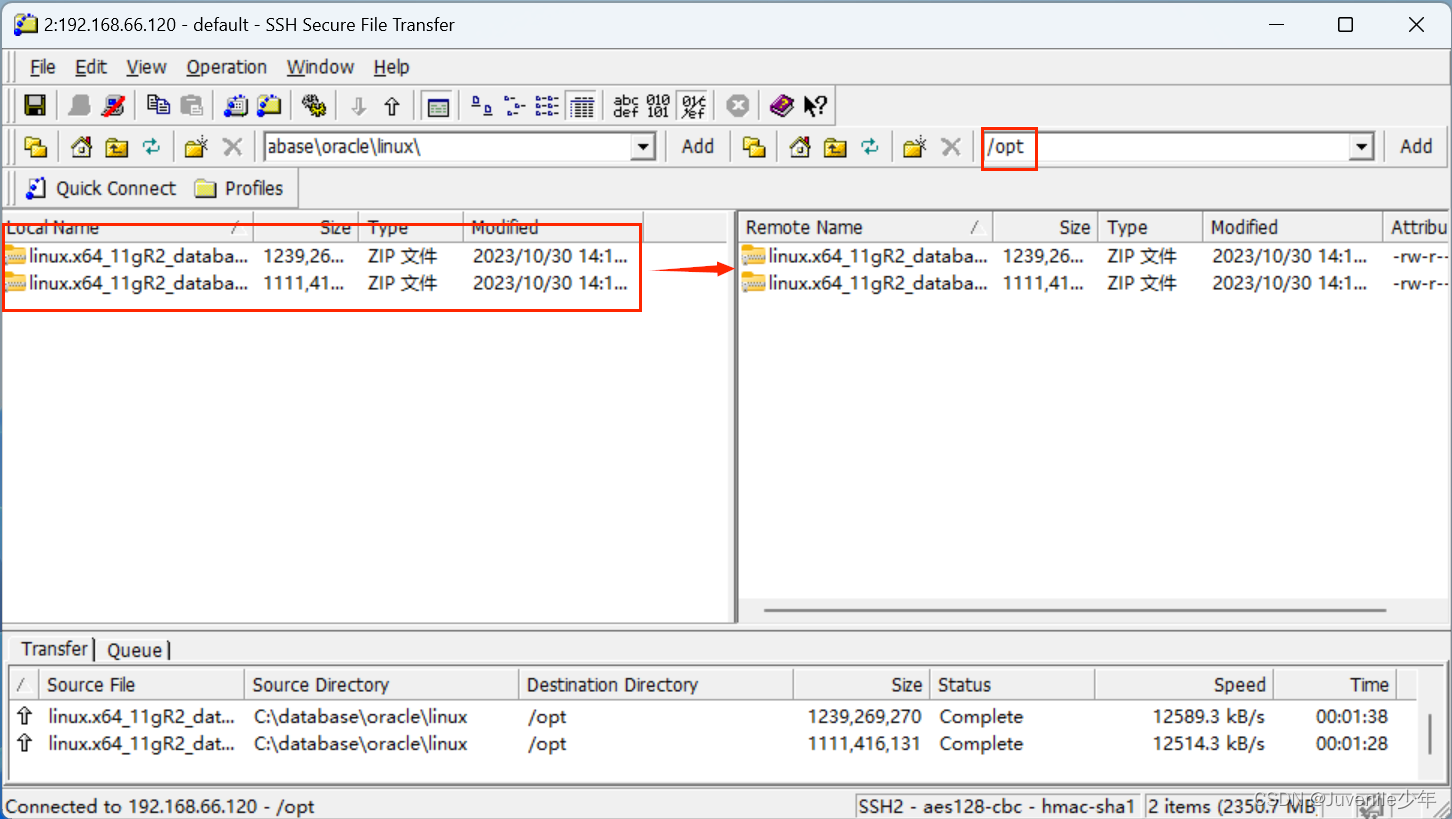Screen dimensions: 1452x819
Task: Refresh the remote file pane
Action: pyautogui.click(x=870, y=147)
